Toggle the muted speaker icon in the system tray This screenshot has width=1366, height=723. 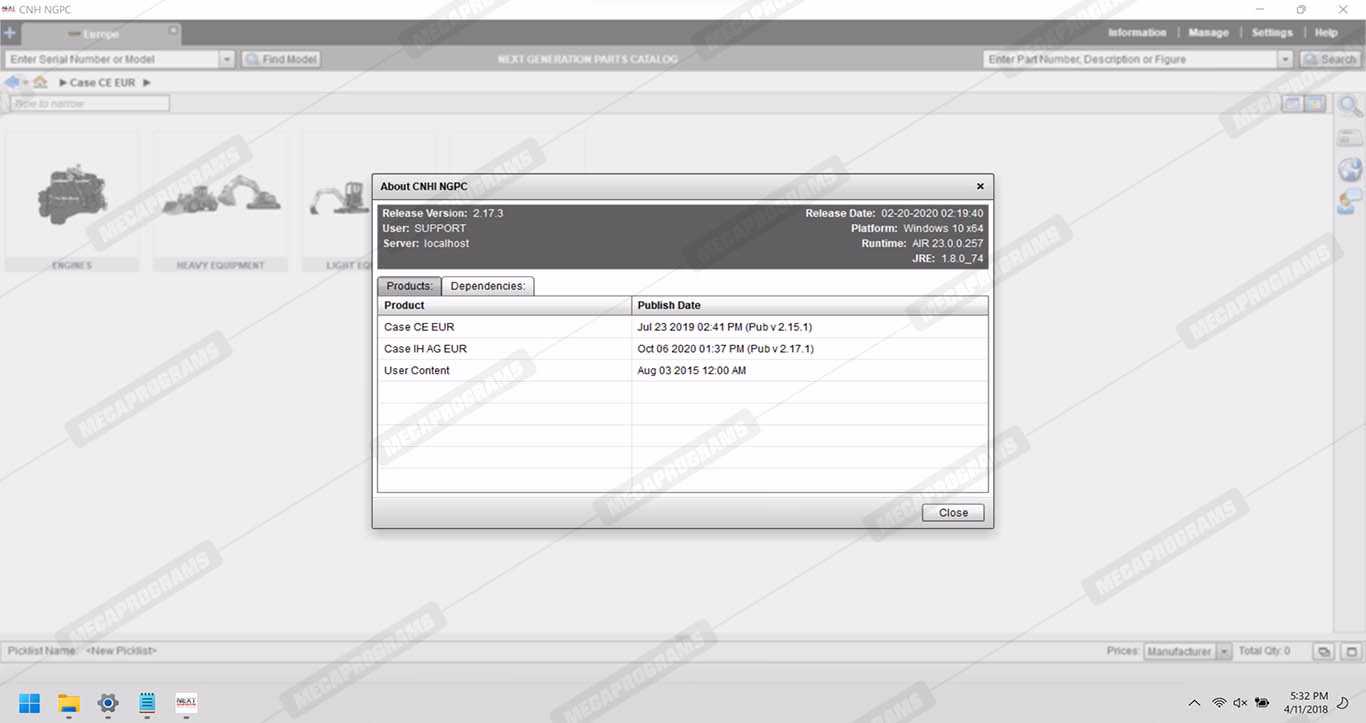coord(1241,703)
